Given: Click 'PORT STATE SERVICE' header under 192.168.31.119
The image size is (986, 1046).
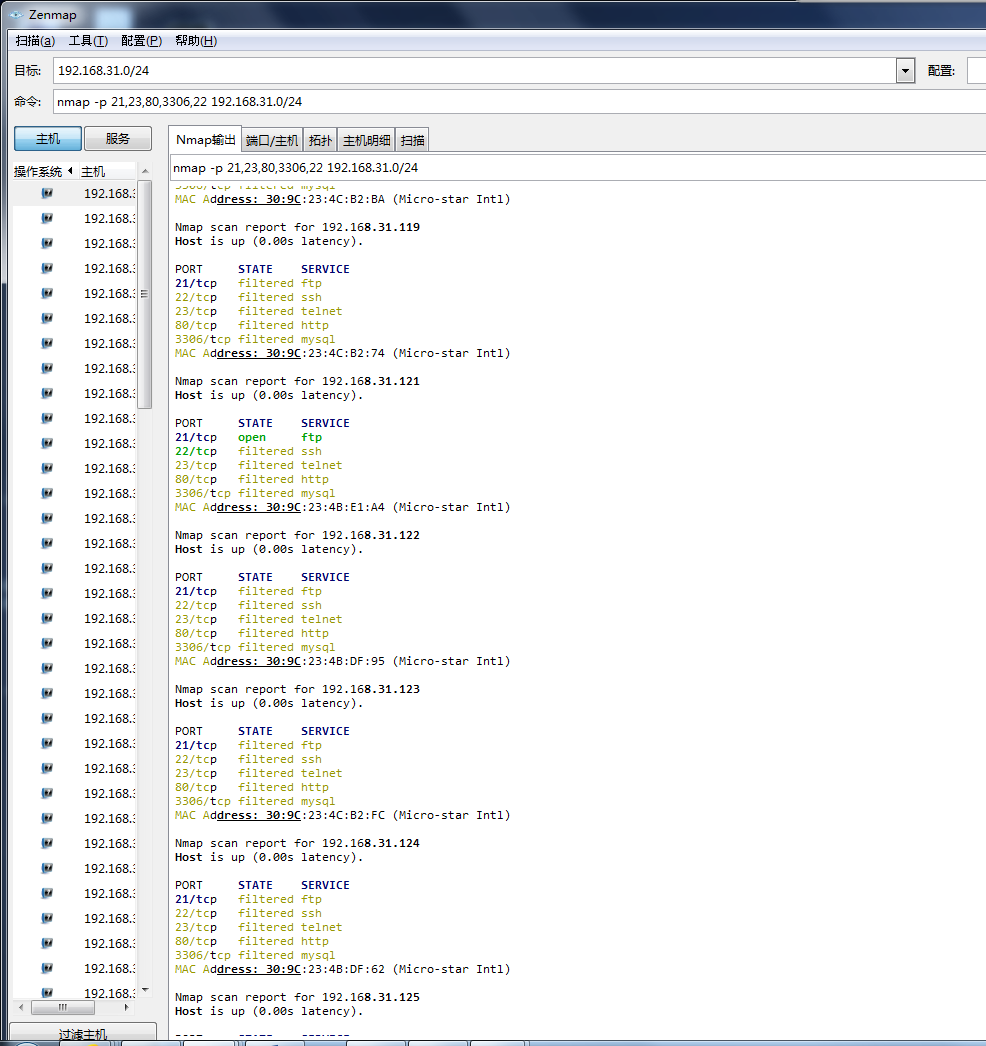Looking at the screenshot, I should (x=262, y=270).
